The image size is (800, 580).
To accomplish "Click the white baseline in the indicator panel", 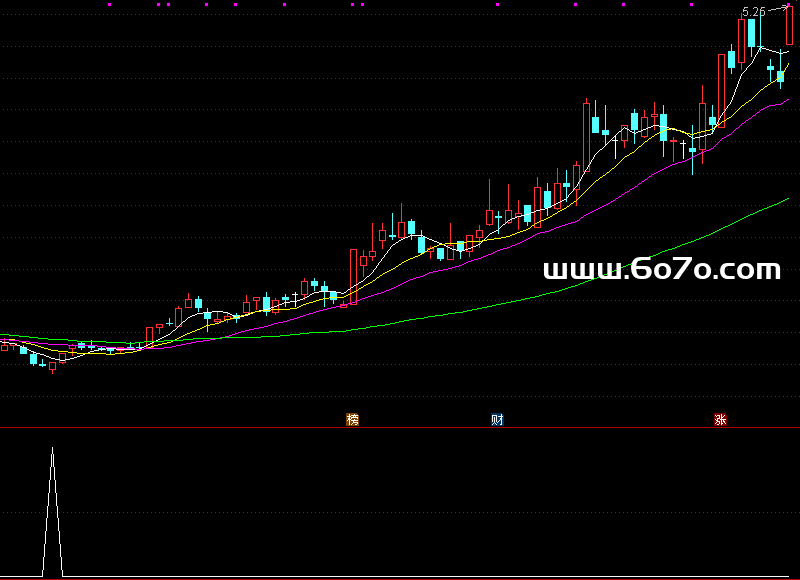I will tap(400, 577).
